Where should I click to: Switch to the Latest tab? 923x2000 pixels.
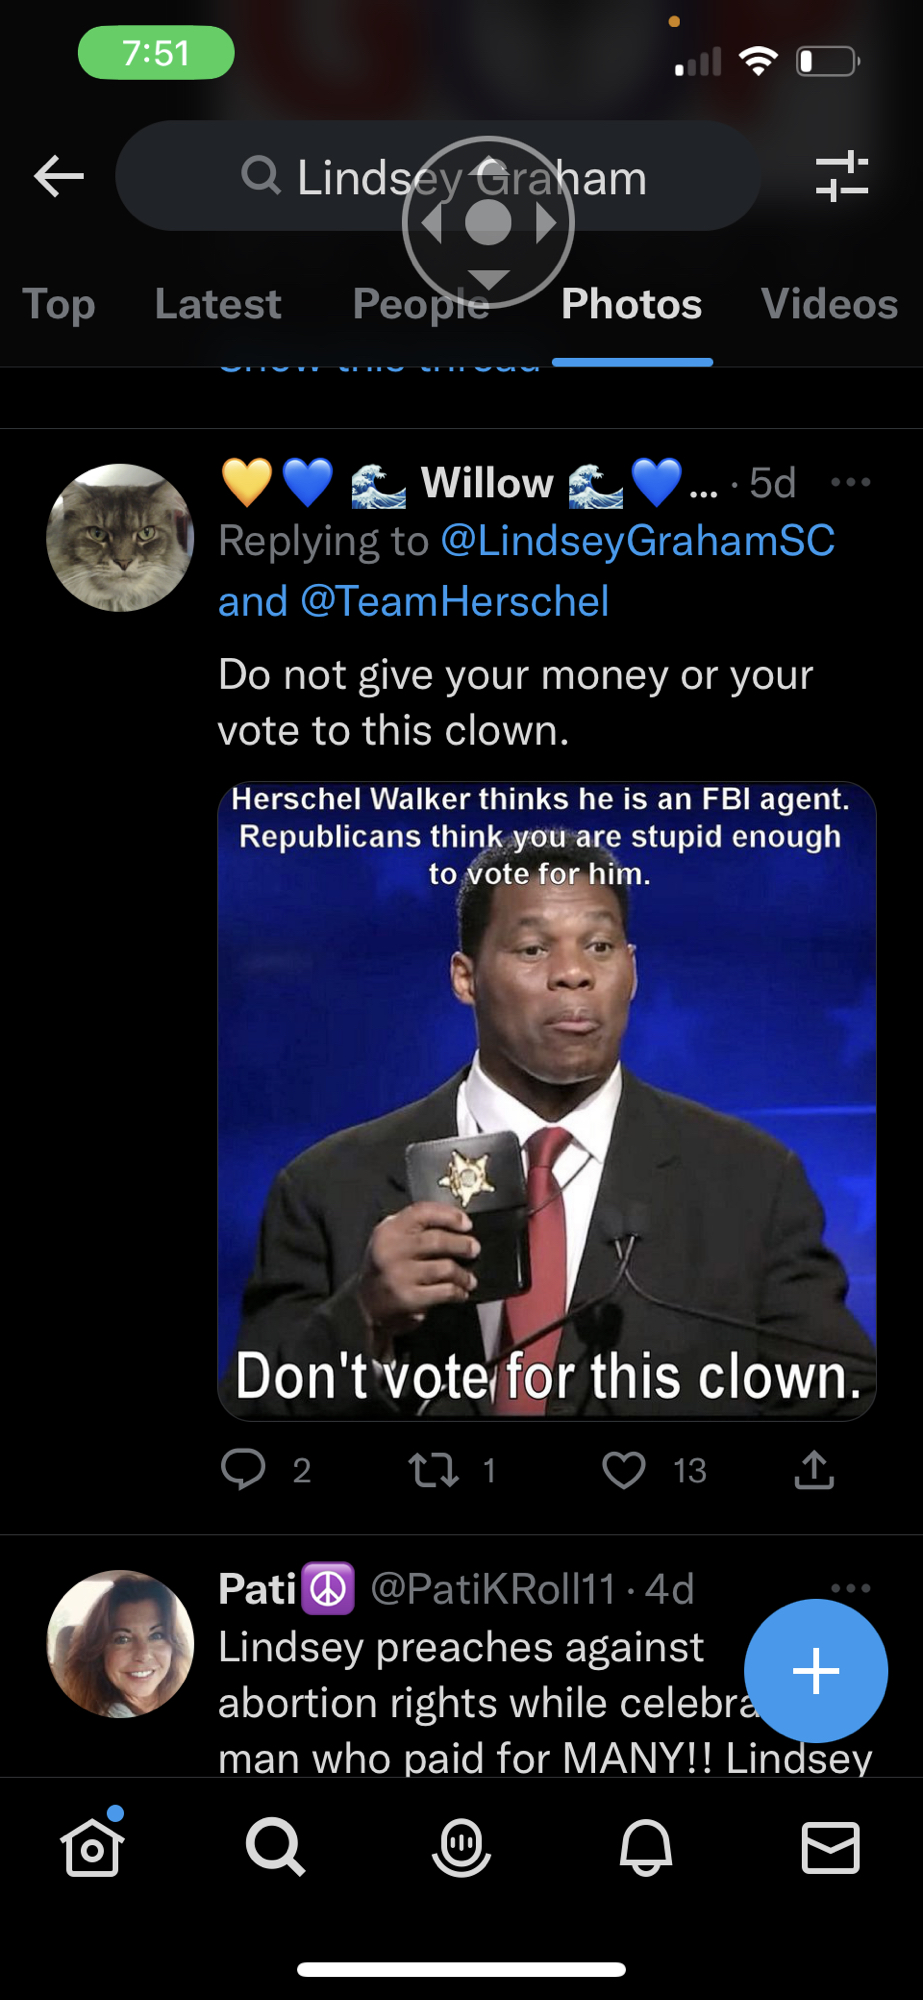point(218,304)
